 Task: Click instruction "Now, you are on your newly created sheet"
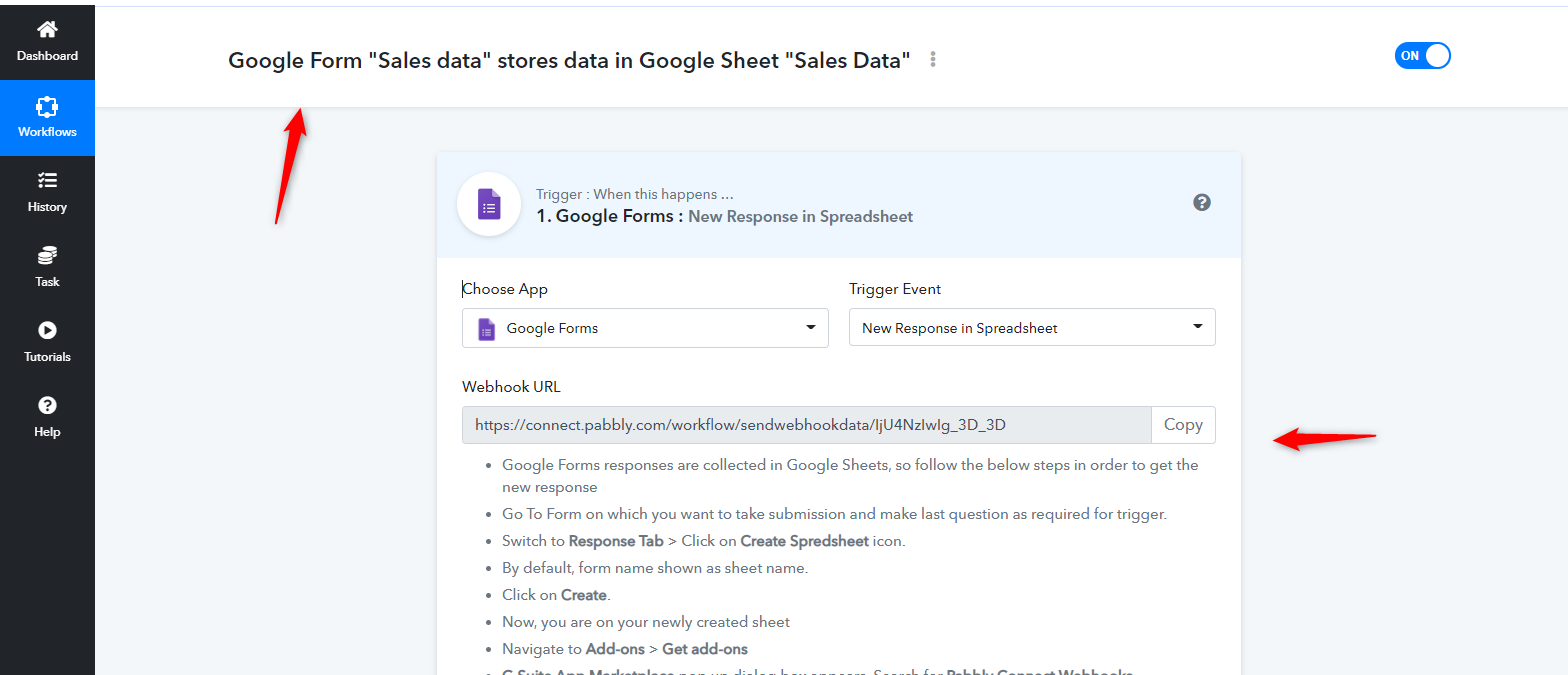pos(646,622)
